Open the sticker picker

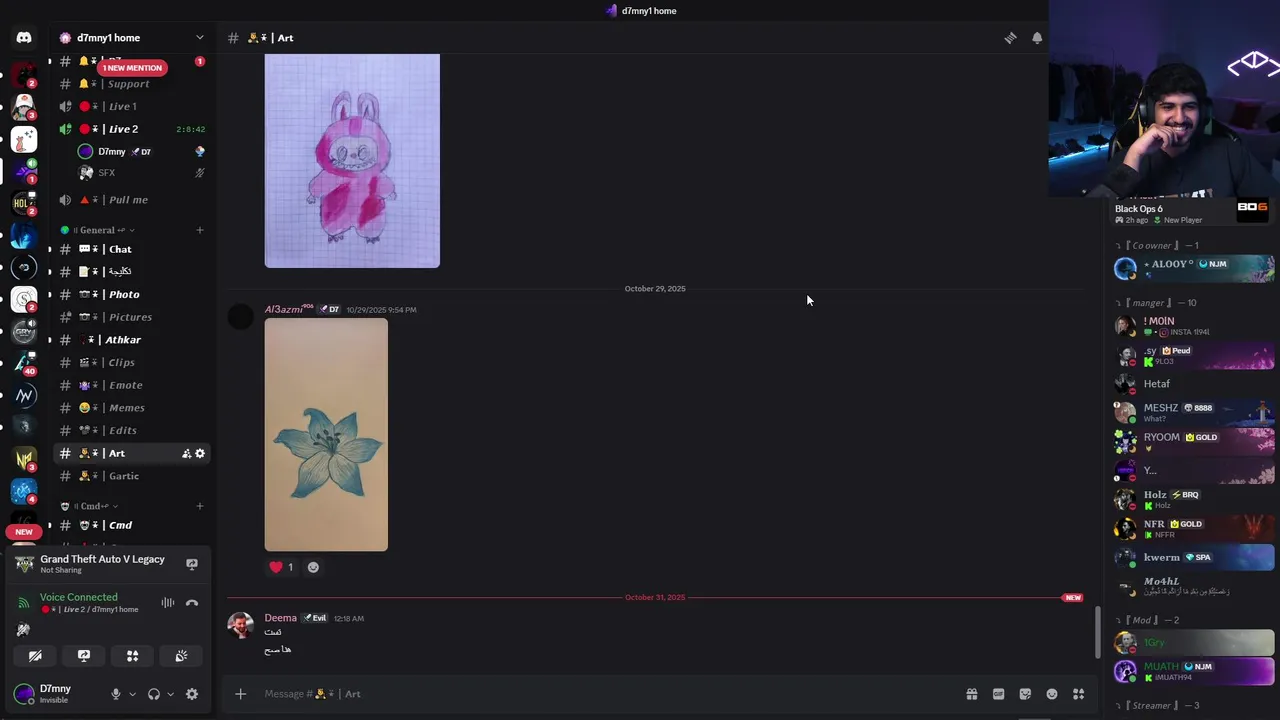coord(1025,694)
